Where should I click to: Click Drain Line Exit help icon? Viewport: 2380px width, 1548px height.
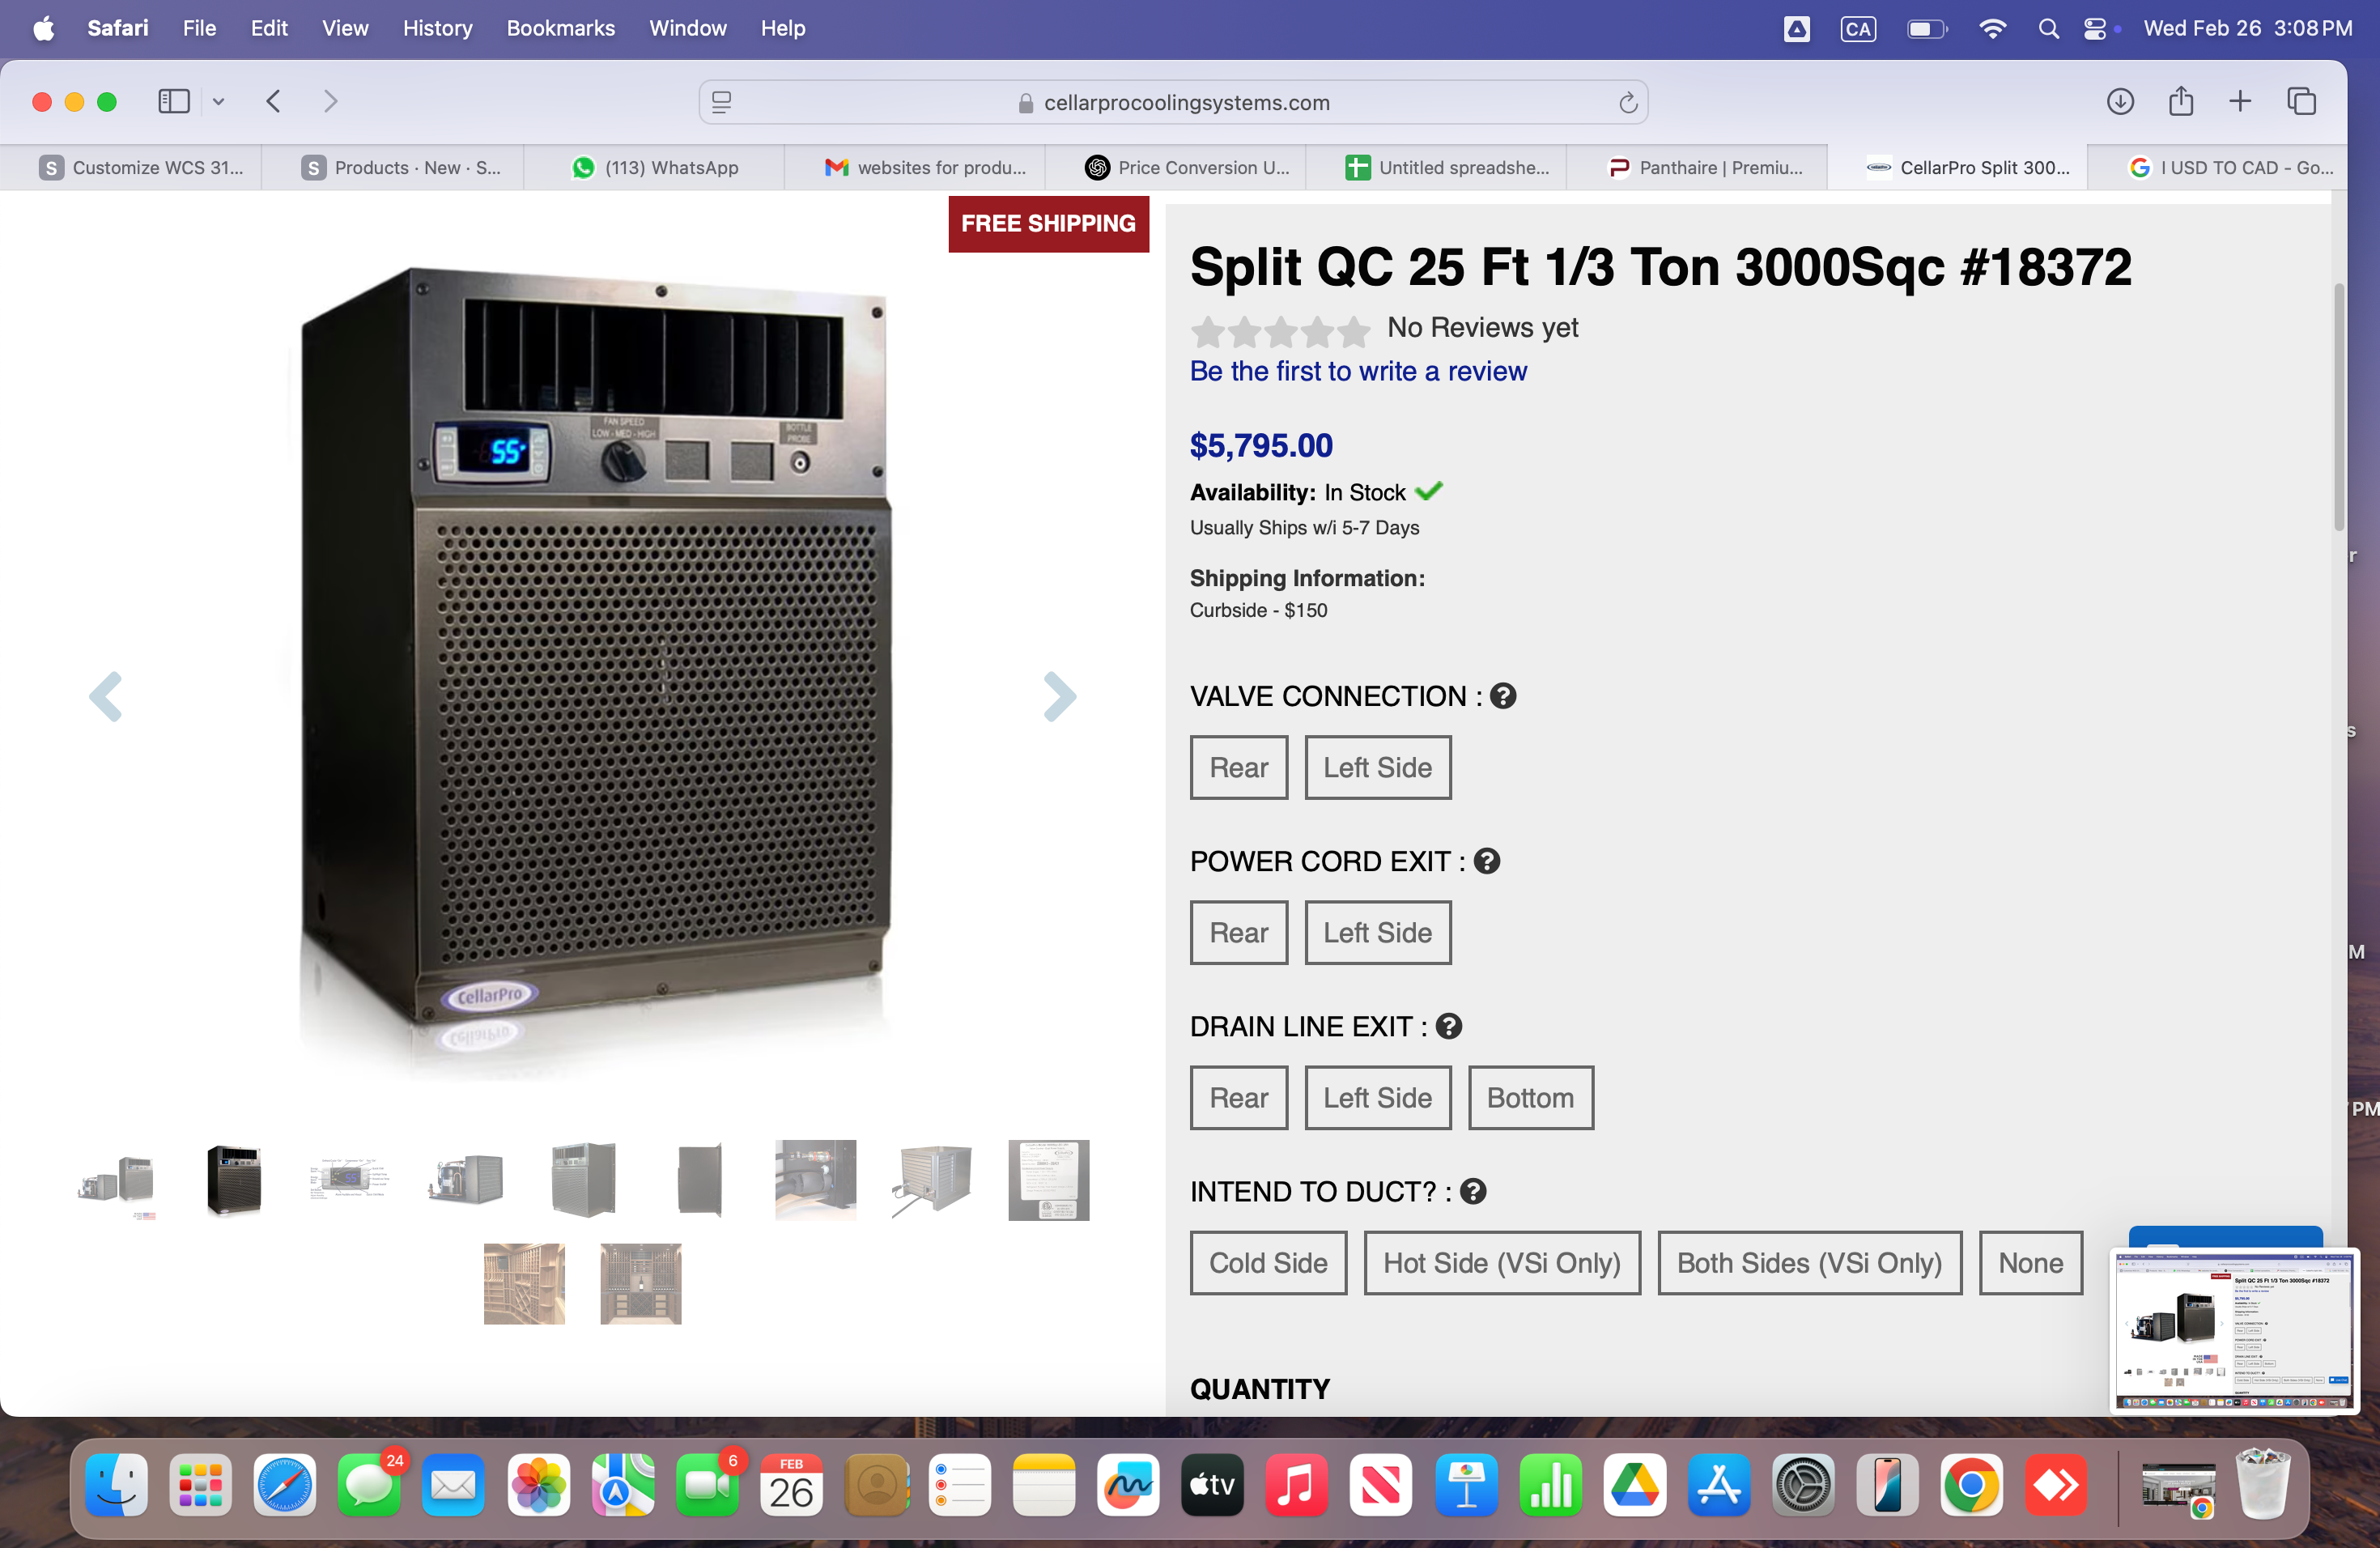coord(1448,1026)
